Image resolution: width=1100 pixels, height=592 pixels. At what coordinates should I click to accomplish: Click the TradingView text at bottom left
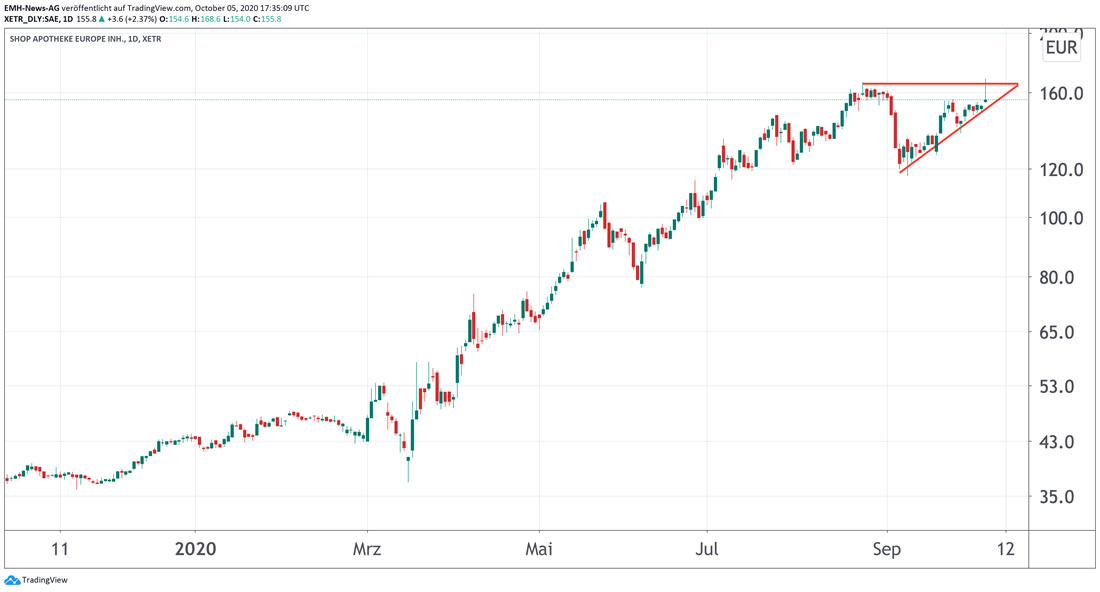(45, 580)
